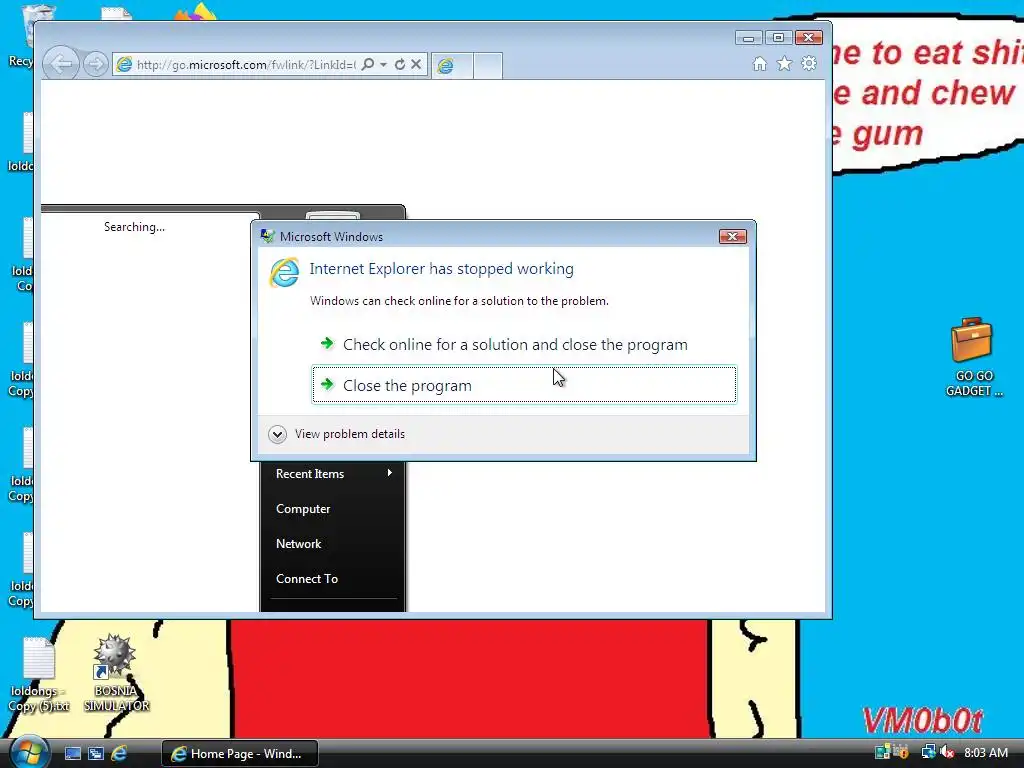Expand the Recent Items submenu arrow
Screen dimensions: 1024x768
point(389,472)
